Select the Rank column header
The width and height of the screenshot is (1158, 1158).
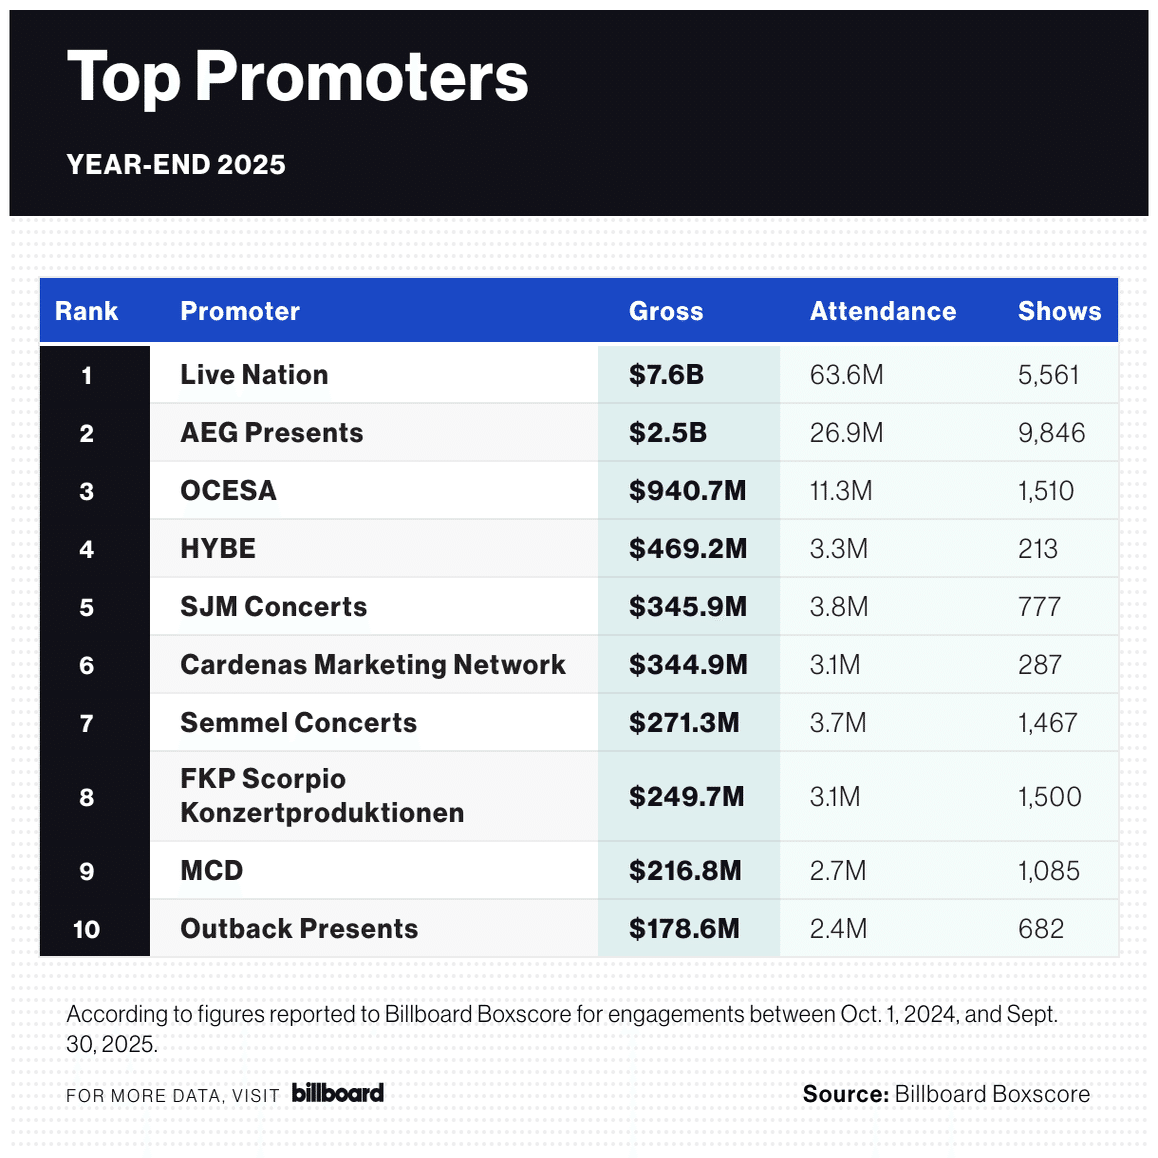click(86, 311)
